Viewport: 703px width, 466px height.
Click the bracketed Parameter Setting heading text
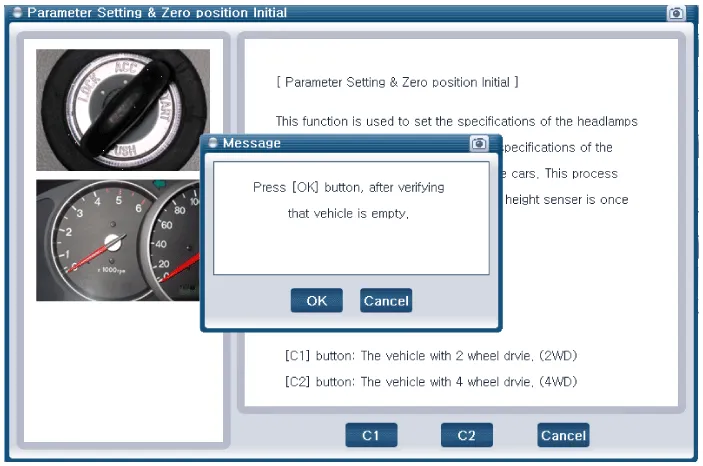[x=397, y=81]
